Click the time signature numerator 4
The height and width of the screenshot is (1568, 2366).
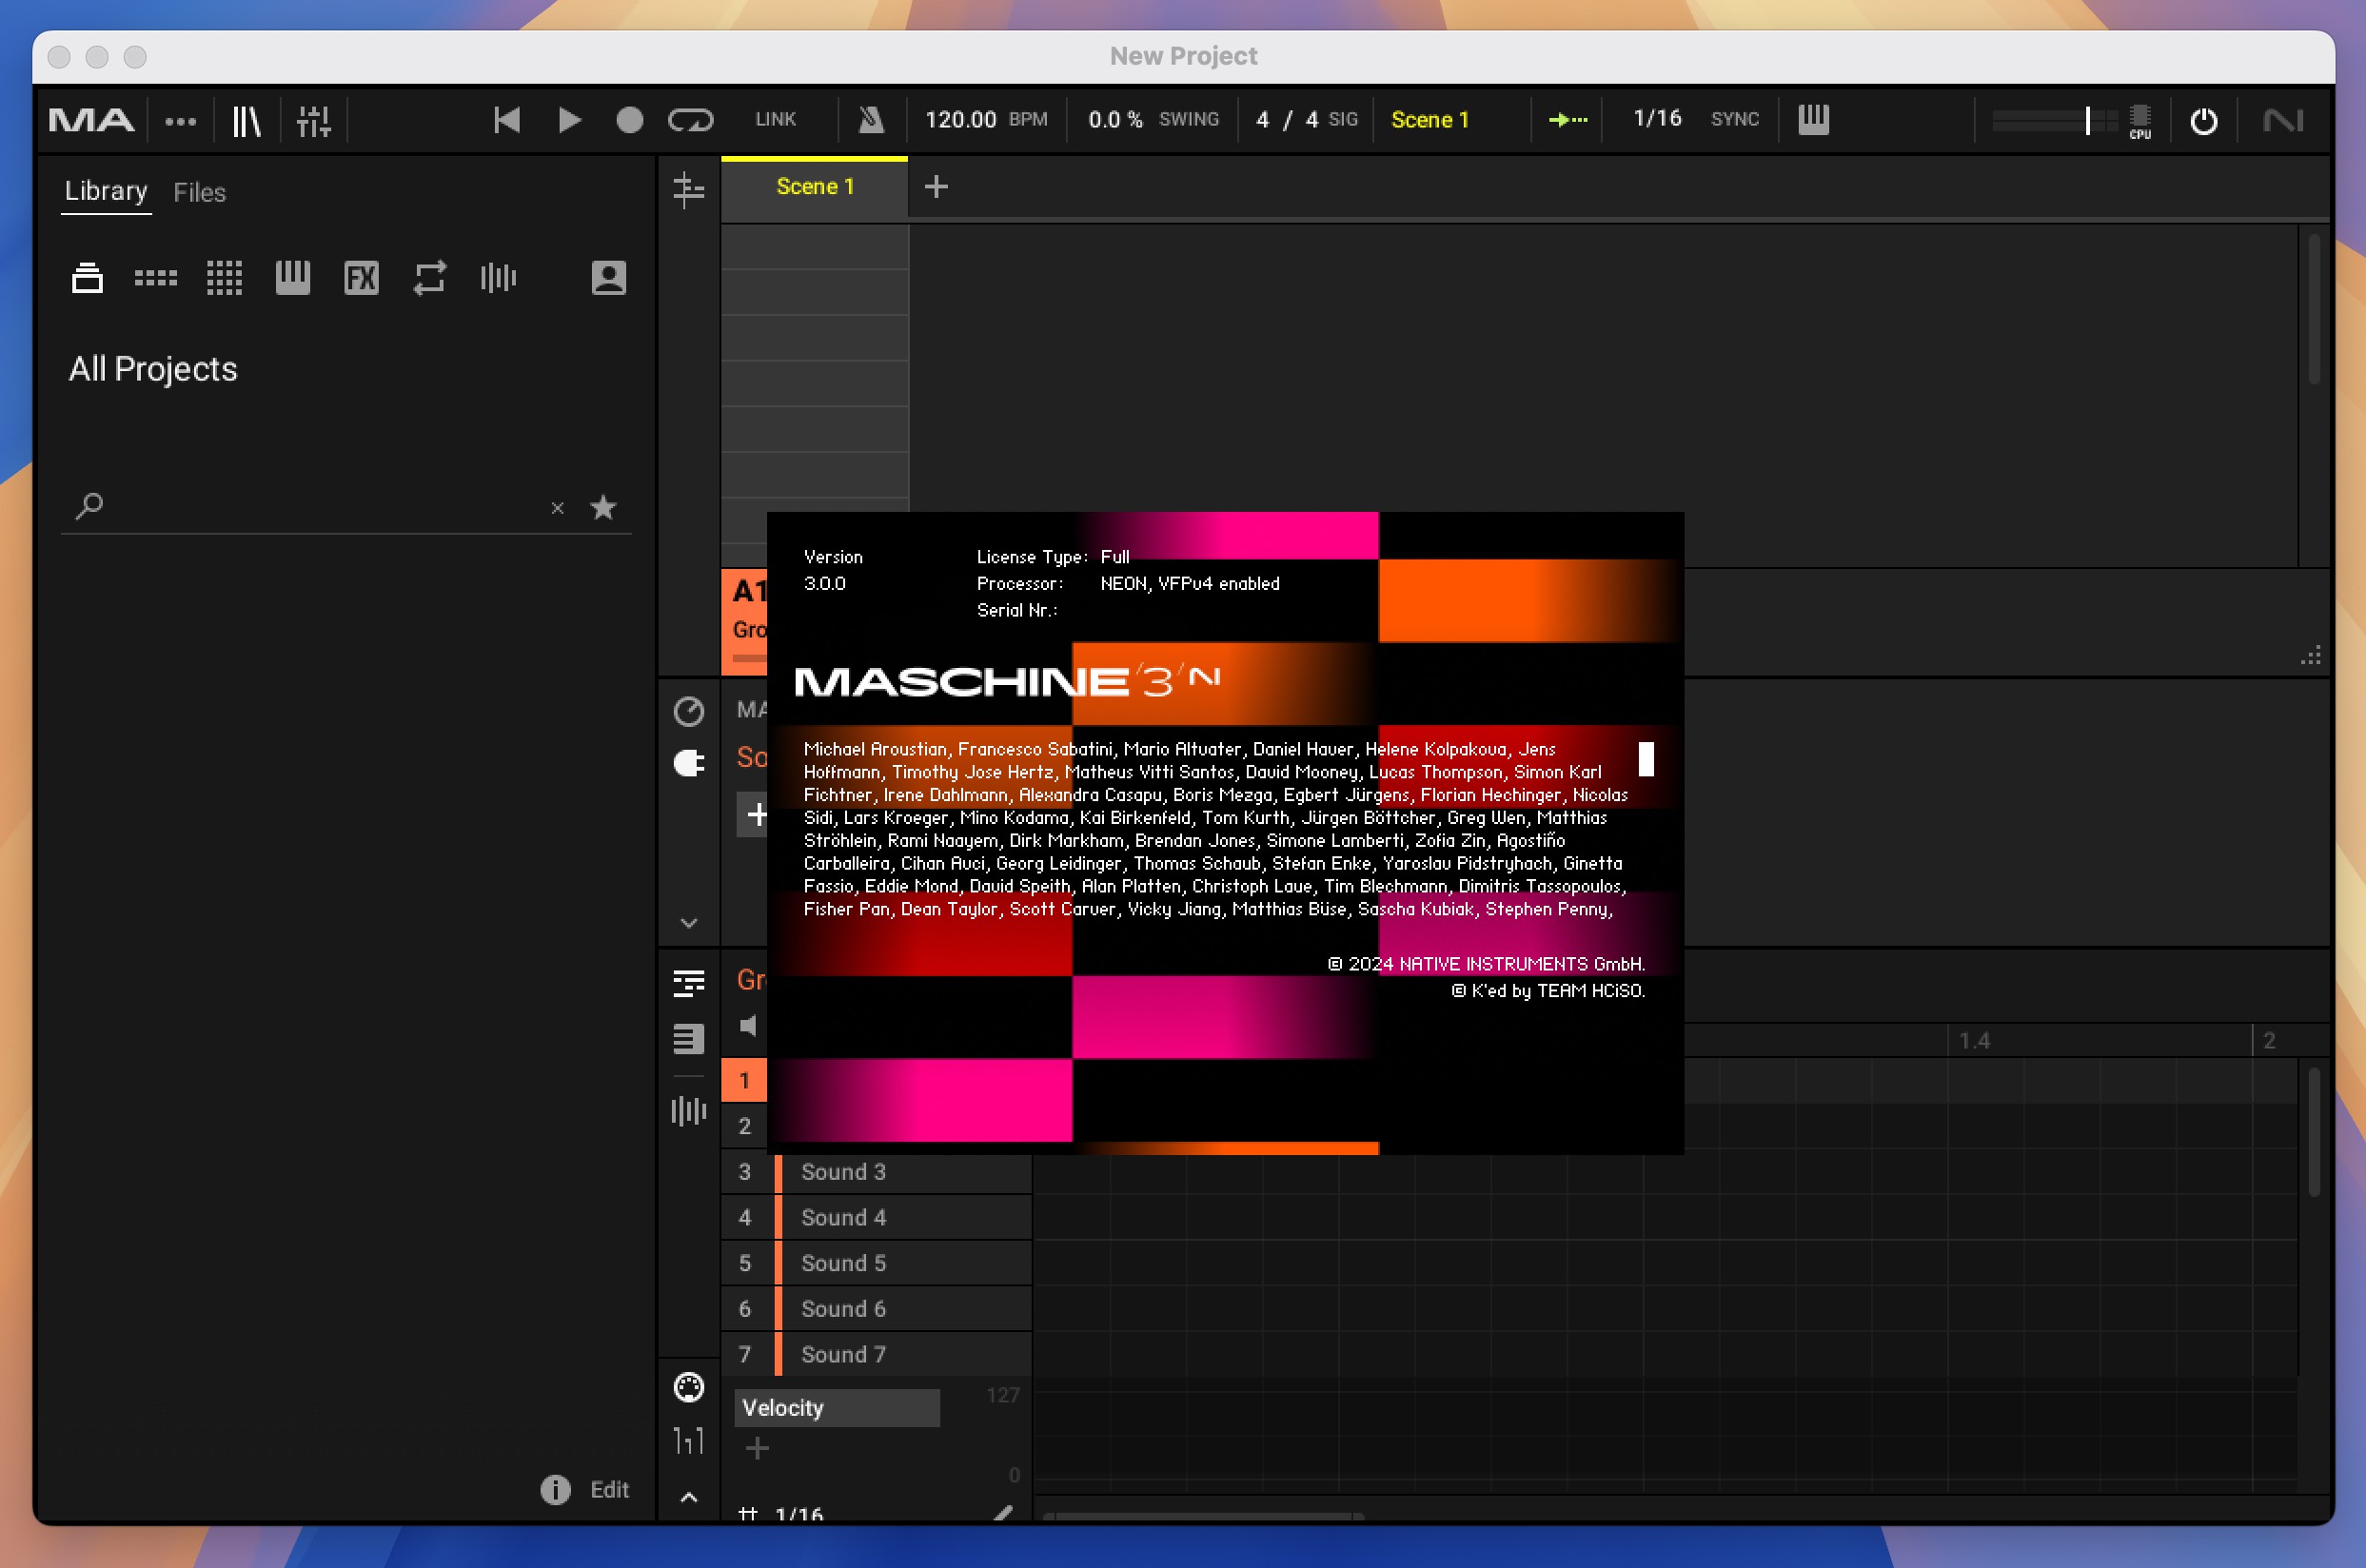(x=1263, y=120)
